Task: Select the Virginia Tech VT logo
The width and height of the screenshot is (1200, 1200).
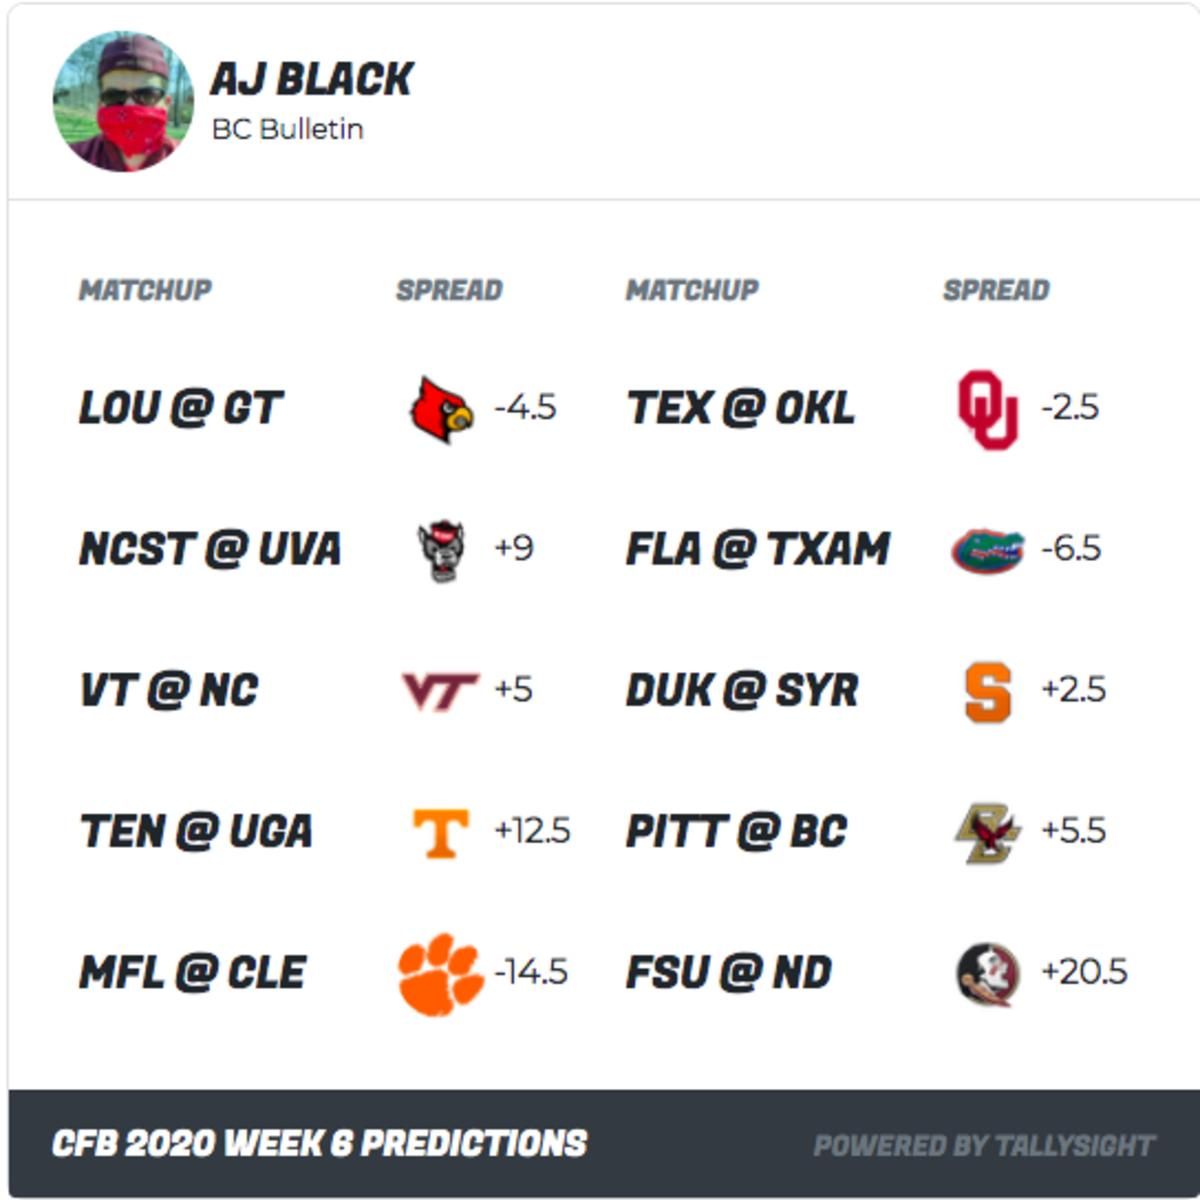Action: pyautogui.click(x=440, y=691)
